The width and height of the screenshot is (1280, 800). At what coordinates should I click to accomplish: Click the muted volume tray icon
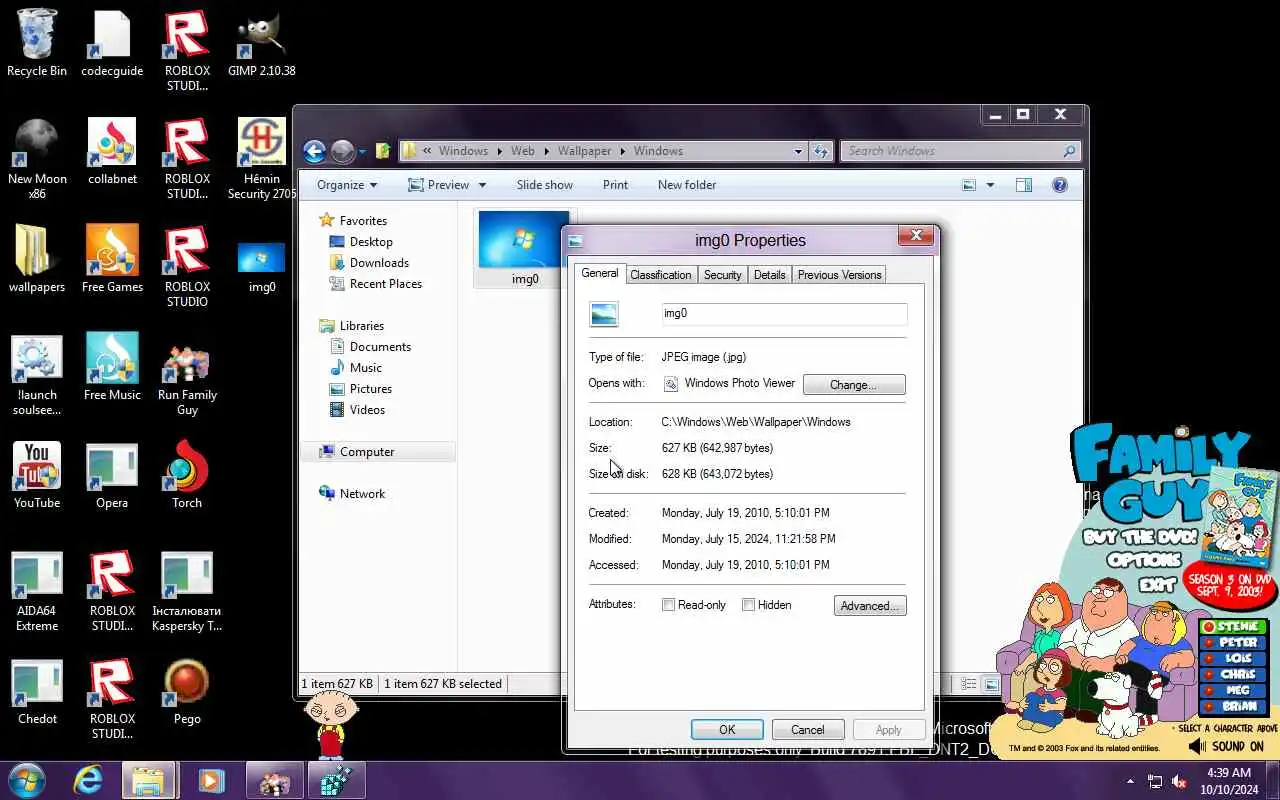(x=1179, y=781)
